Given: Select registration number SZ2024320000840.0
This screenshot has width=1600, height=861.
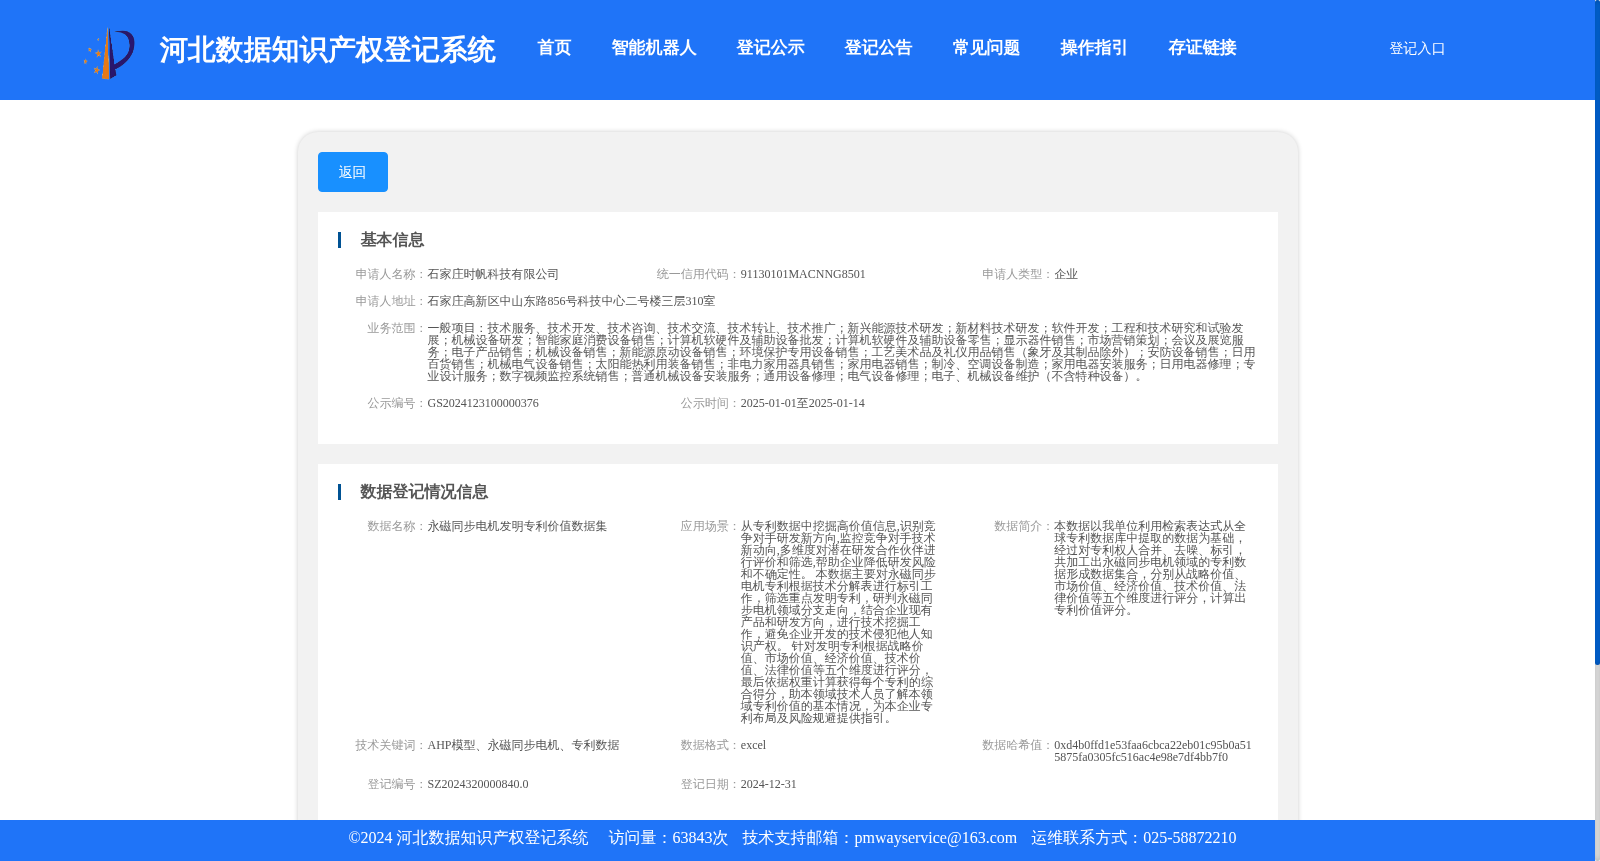Looking at the screenshot, I should [478, 784].
